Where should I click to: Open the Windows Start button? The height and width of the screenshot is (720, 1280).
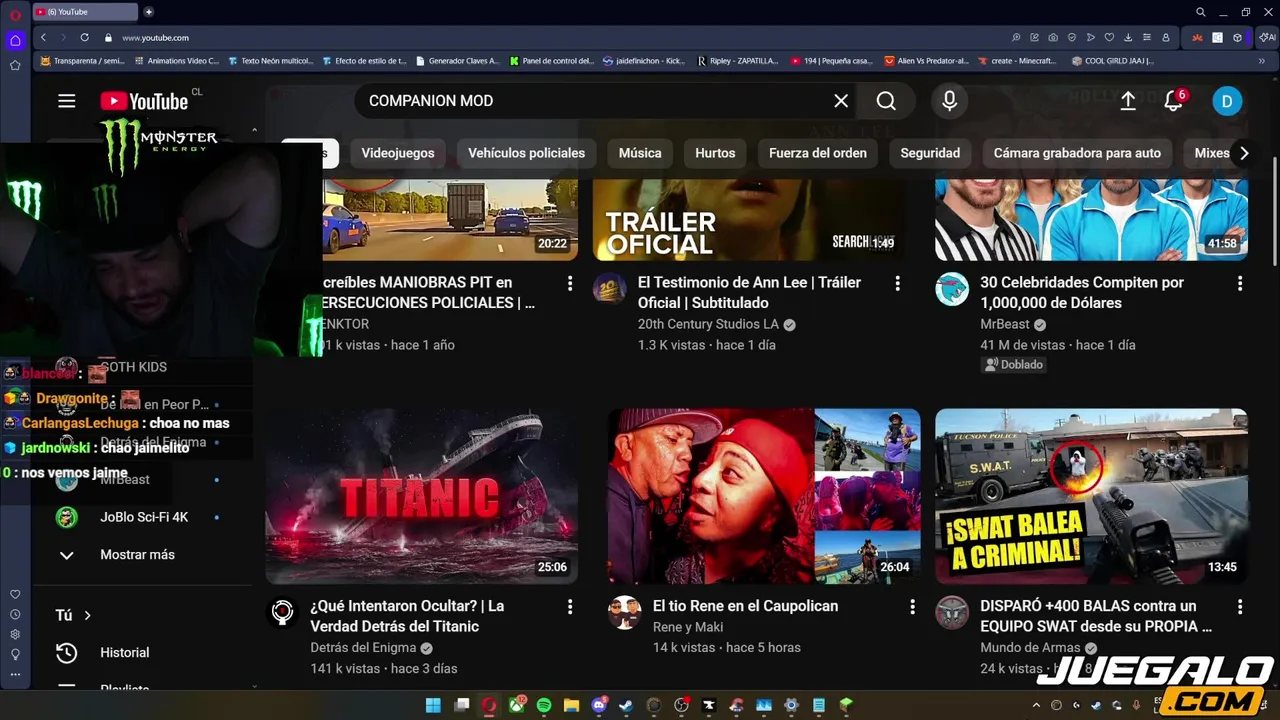tap(433, 705)
